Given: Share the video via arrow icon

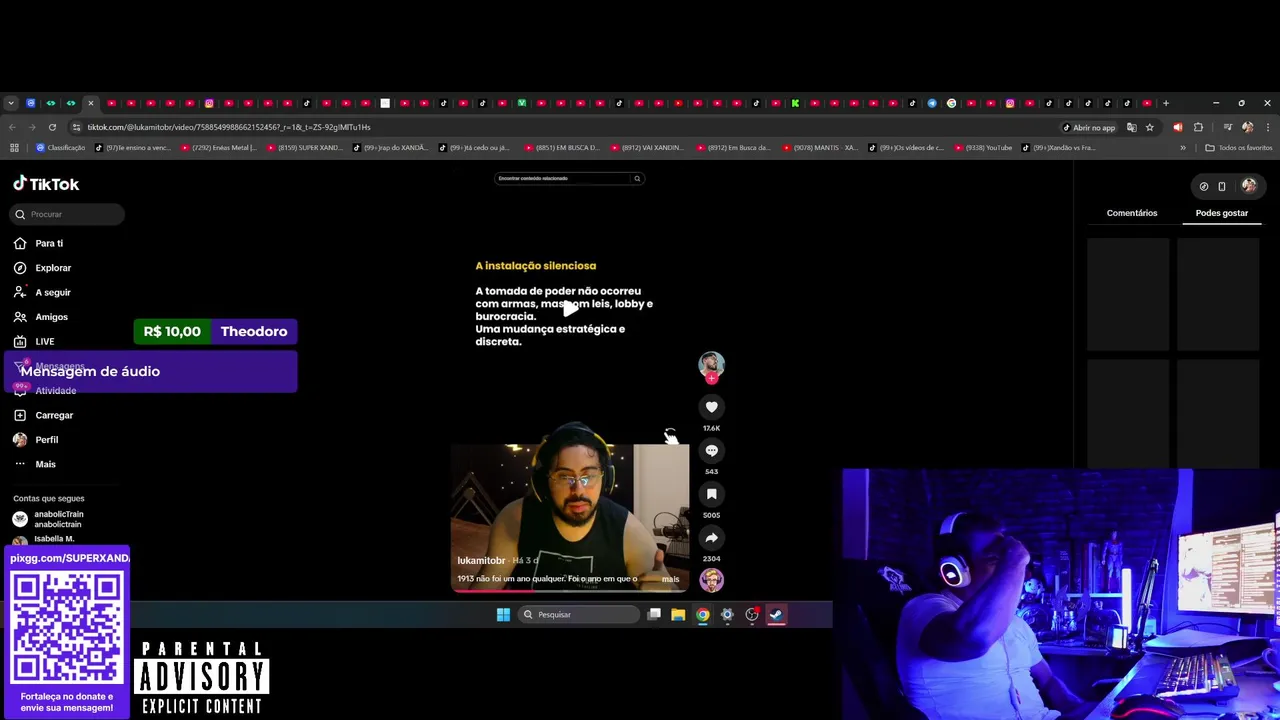Looking at the screenshot, I should coord(711,538).
